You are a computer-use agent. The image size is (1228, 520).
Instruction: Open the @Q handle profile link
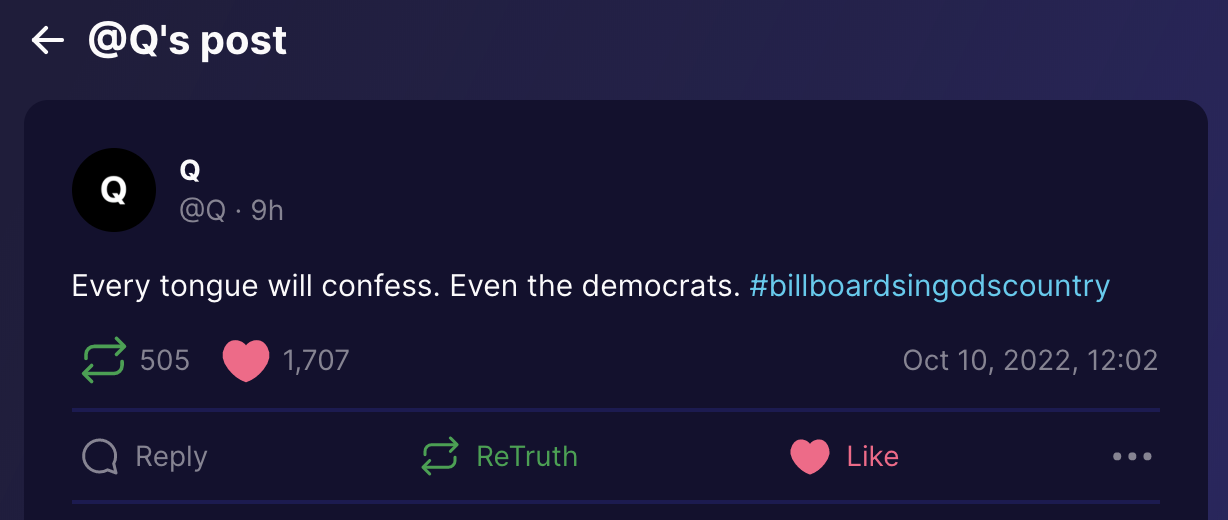tap(201, 211)
